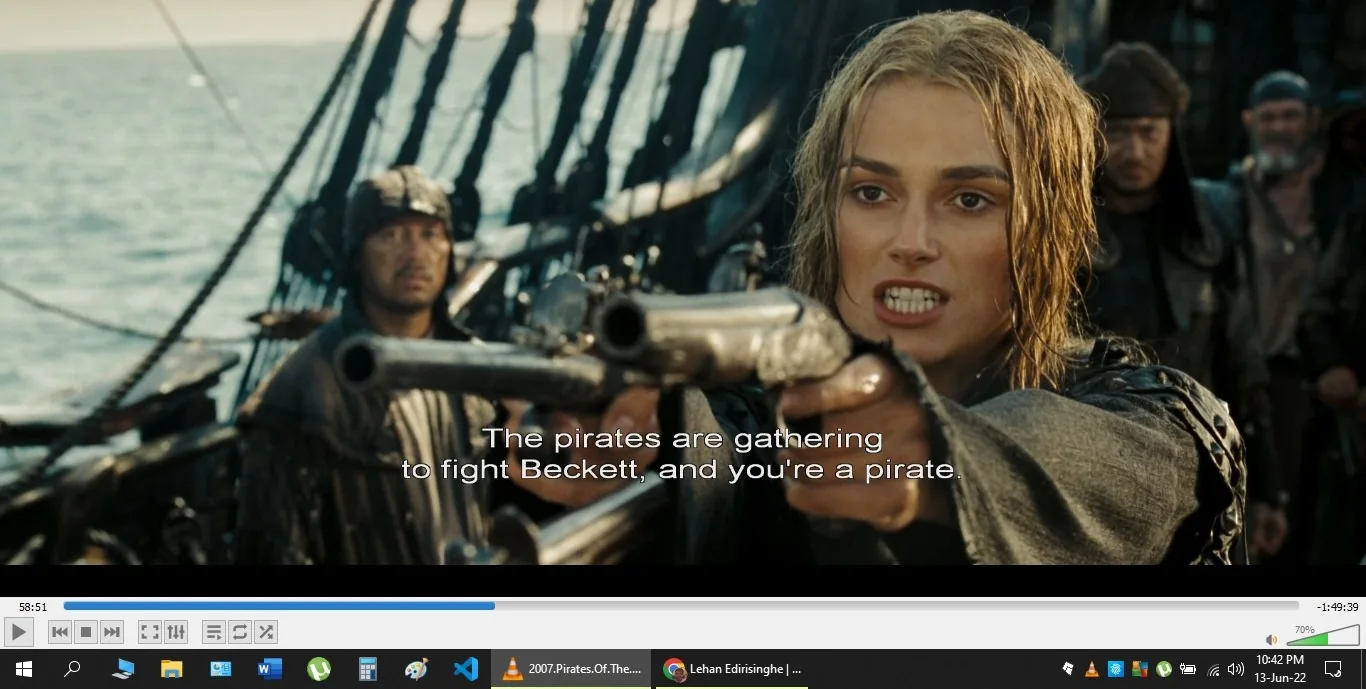Open uTorrent from the taskbar
The image size is (1366, 689).
pos(319,669)
